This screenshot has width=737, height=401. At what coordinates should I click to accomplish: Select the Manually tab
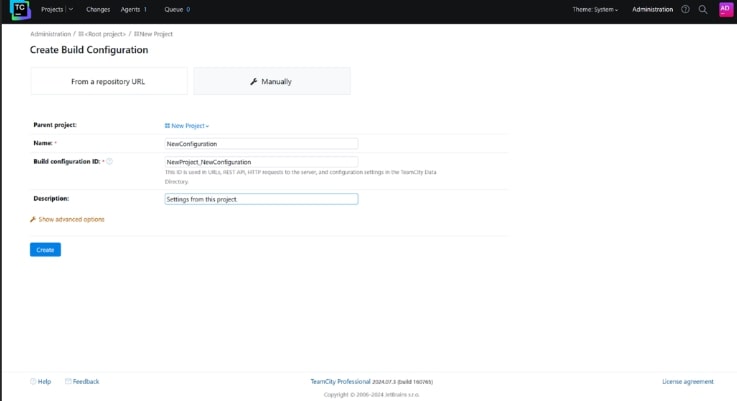coord(272,81)
